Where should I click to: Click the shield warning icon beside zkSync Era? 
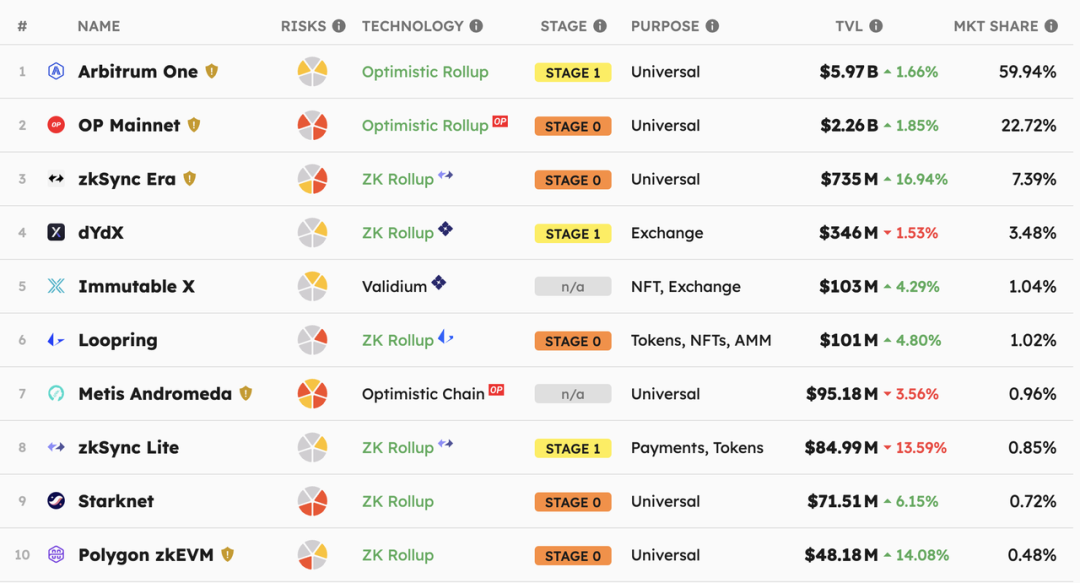[x=189, y=178]
